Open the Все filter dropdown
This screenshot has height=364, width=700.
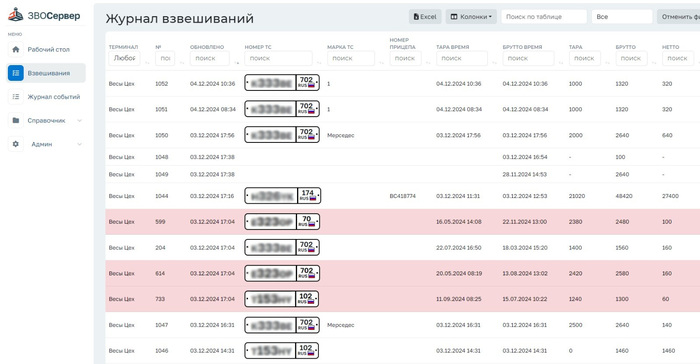coord(622,17)
